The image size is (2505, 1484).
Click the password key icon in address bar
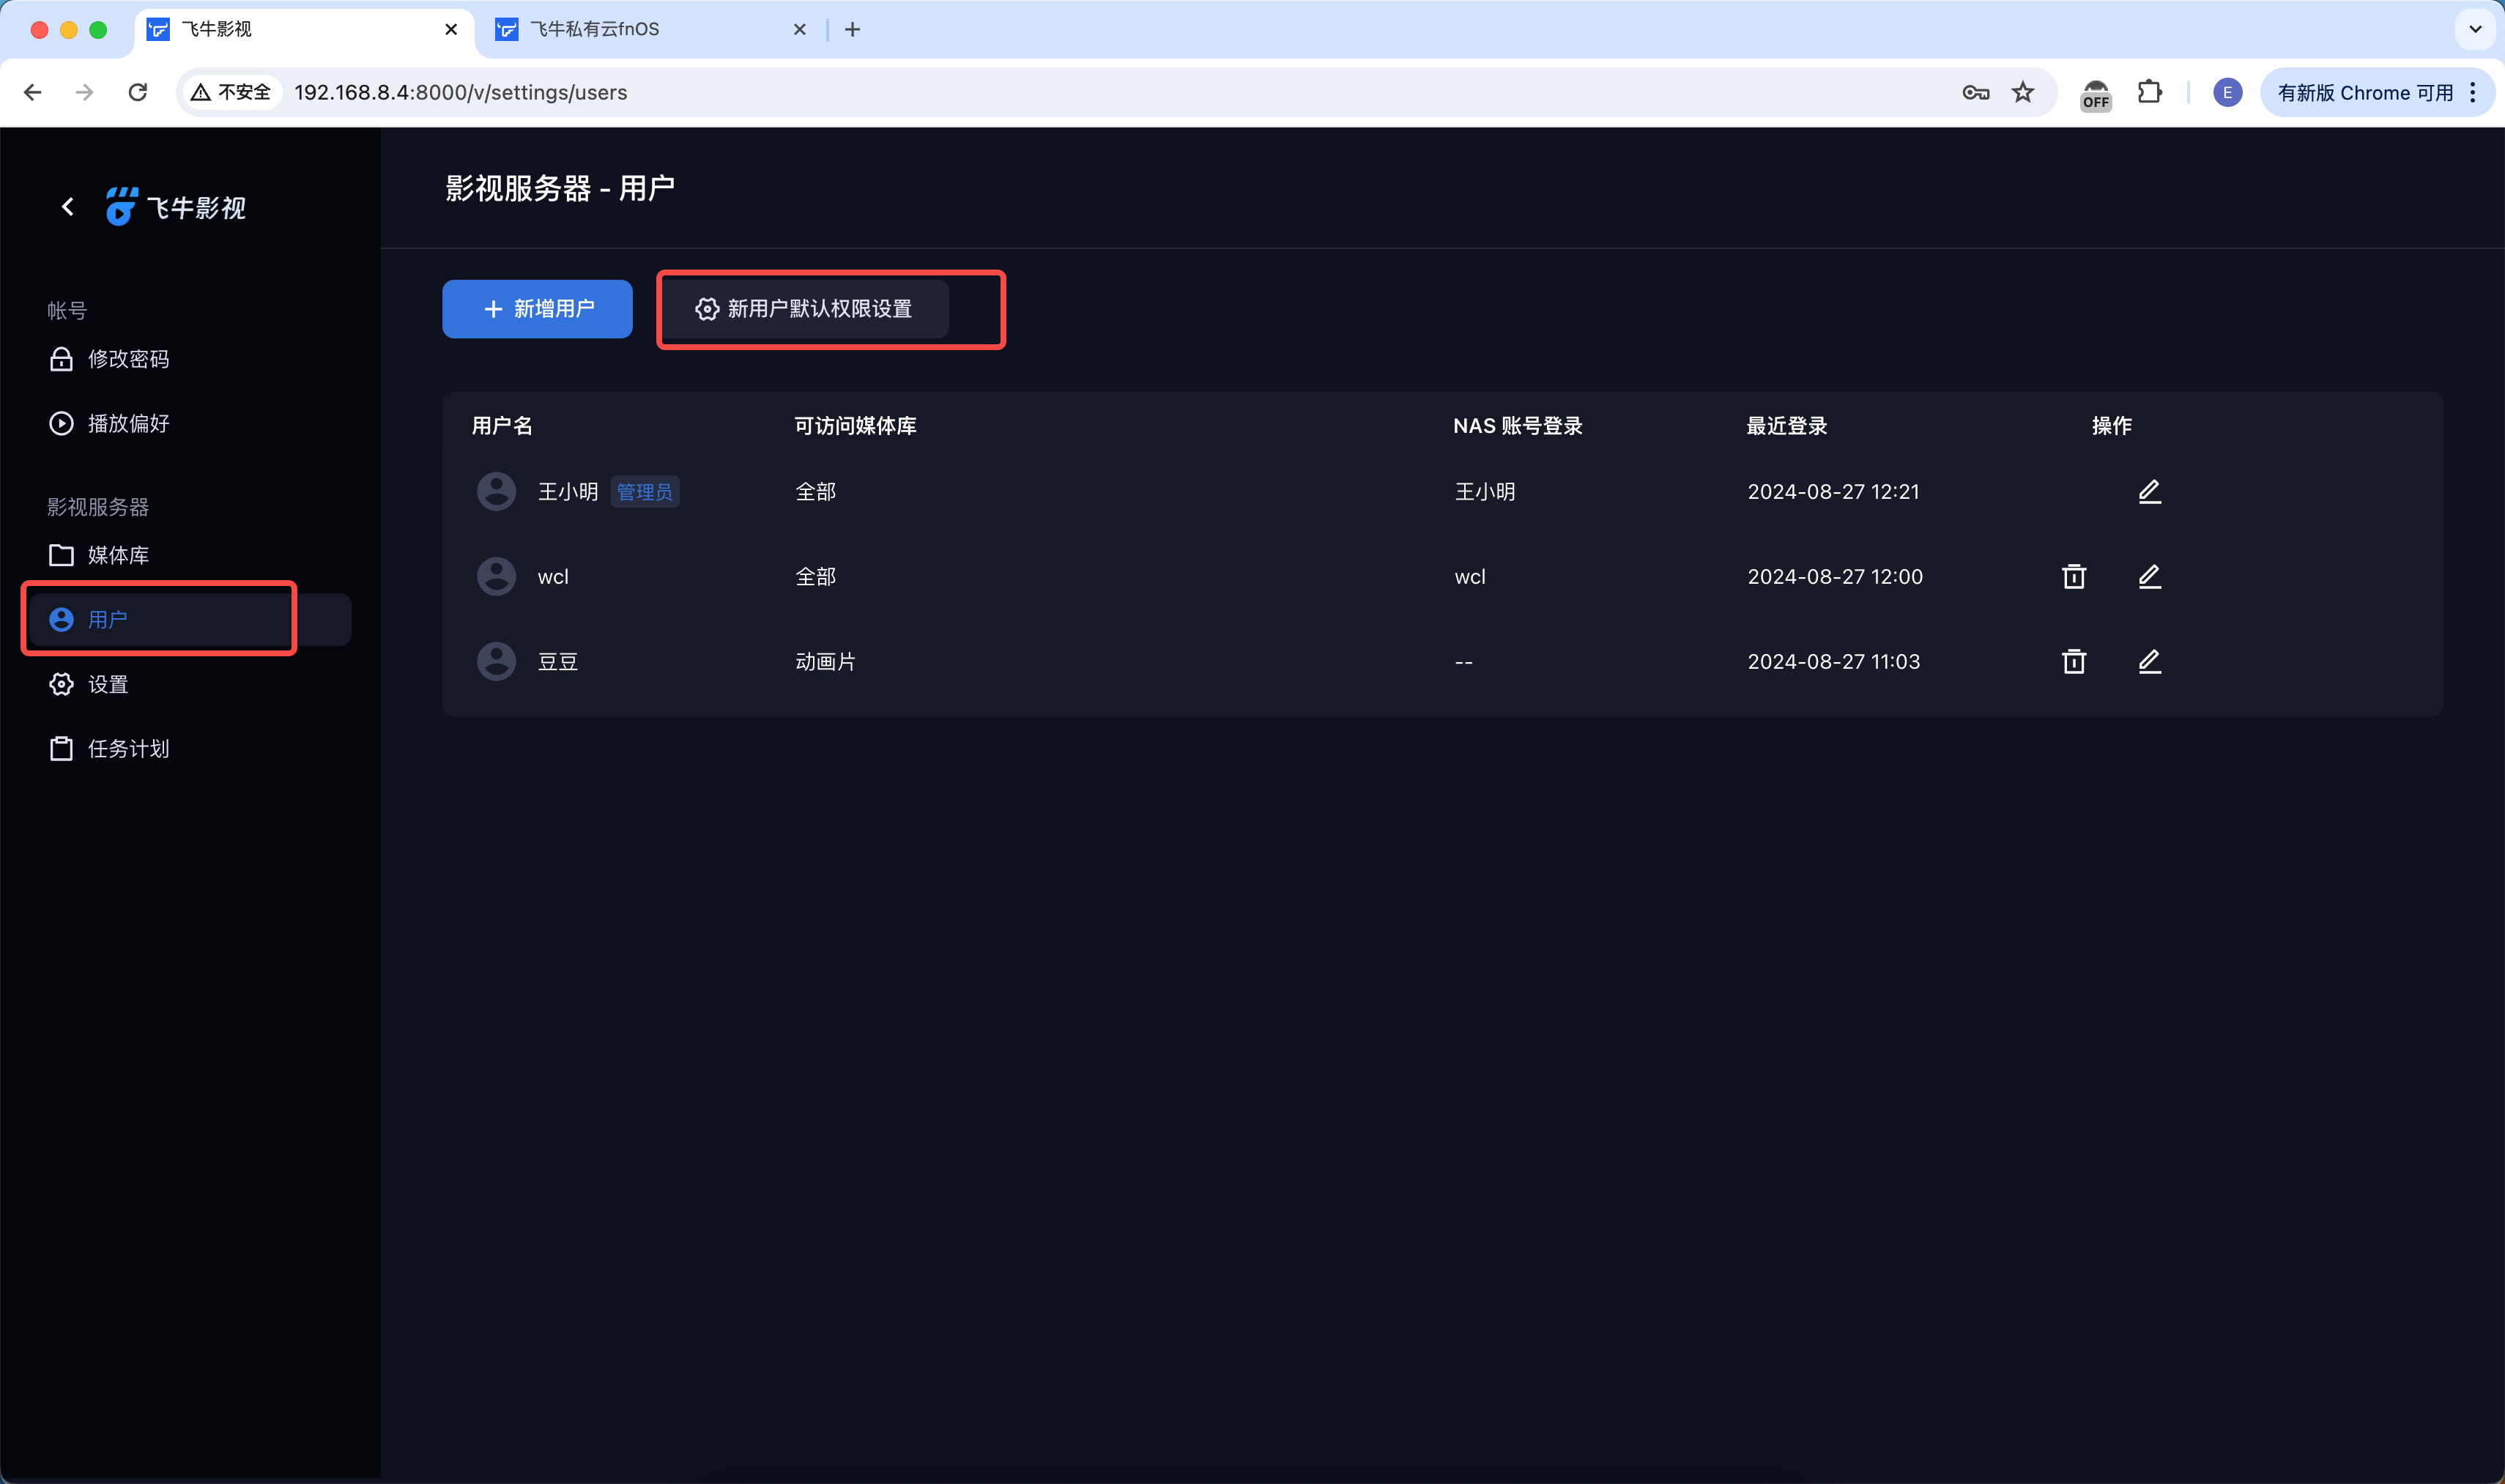pyautogui.click(x=1975, y=92)
